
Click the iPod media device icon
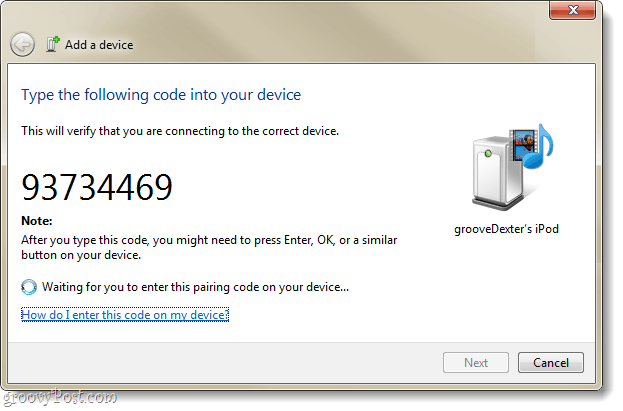[512, 167]
